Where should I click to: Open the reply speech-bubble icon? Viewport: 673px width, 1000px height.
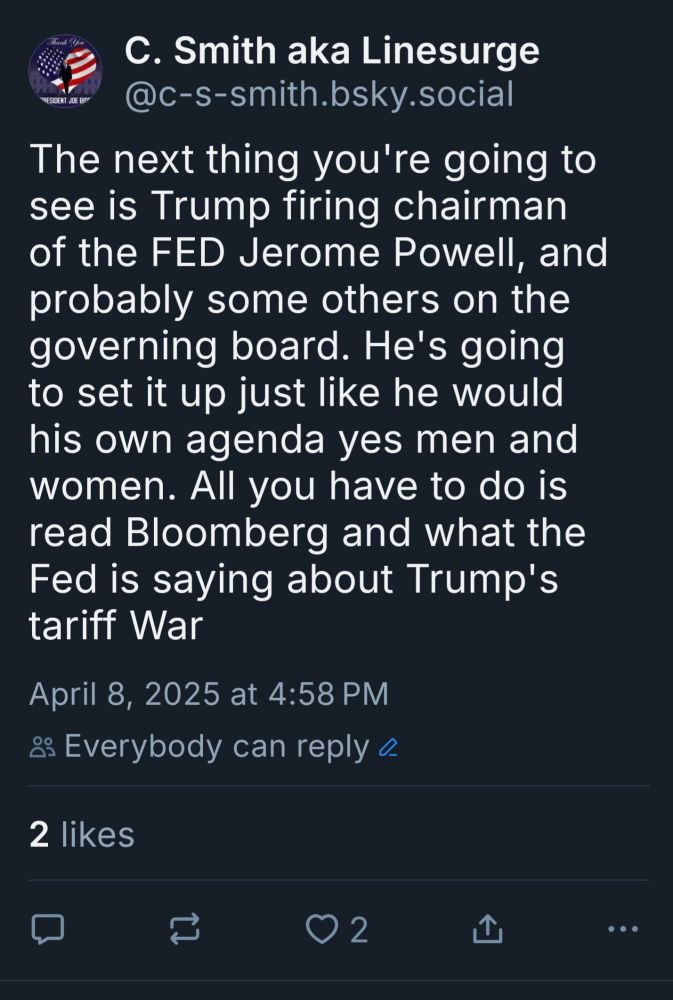48,929
